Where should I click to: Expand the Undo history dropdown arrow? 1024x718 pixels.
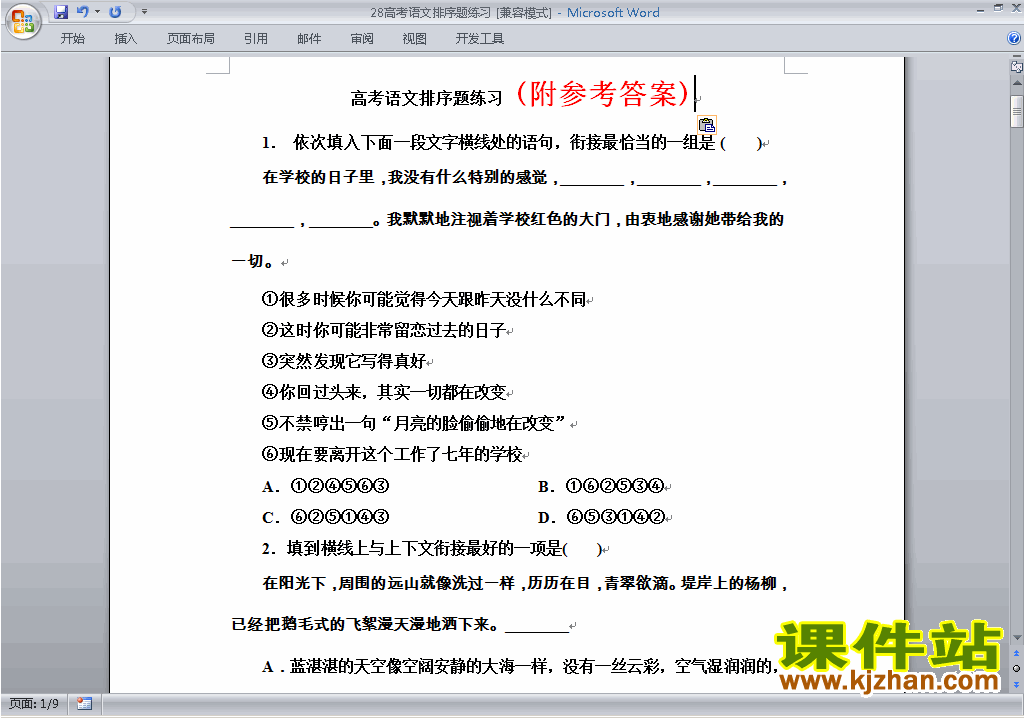click(97, 12)
